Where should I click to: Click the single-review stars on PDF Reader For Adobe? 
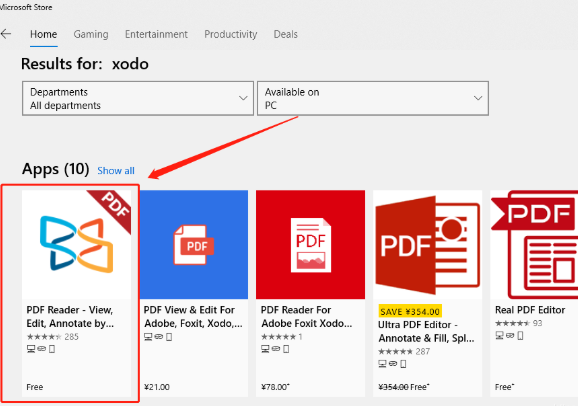coord(278,337)
